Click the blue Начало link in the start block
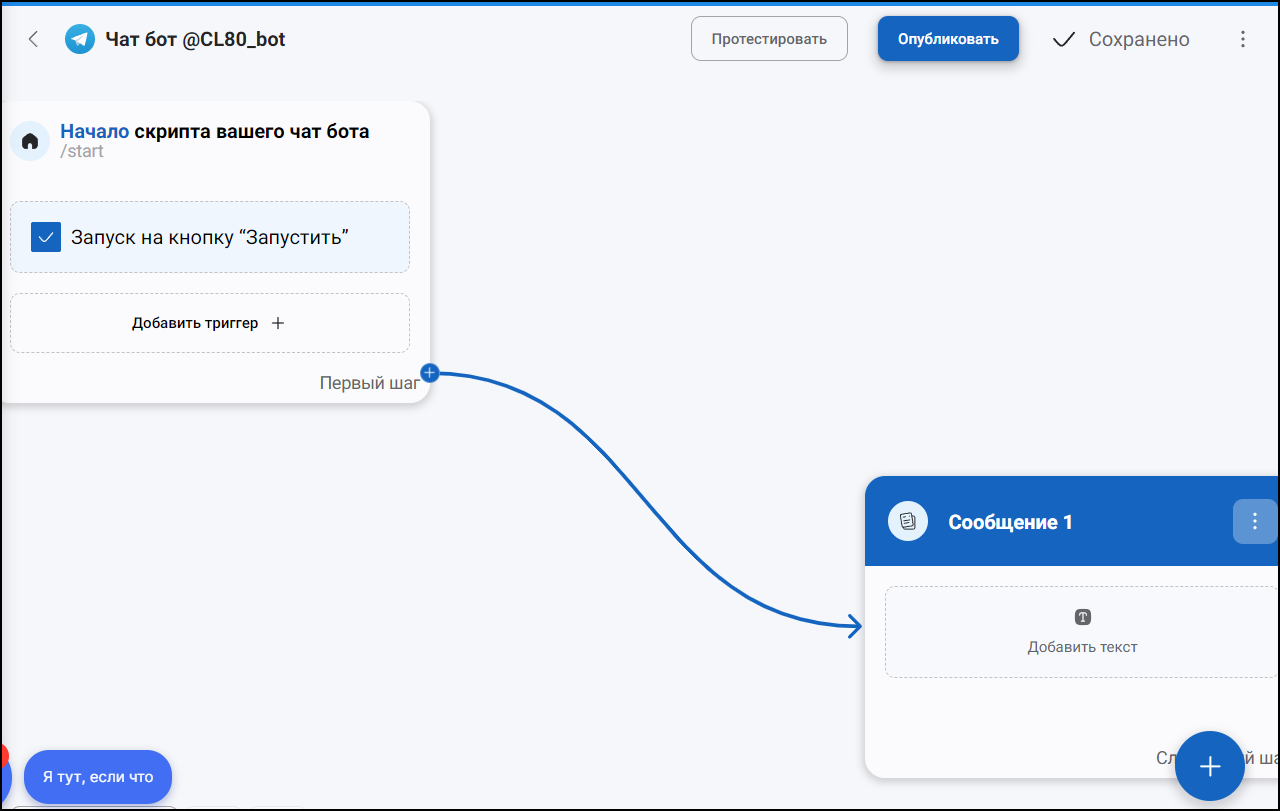The height and width of the screenshot is (811, 1280). click(x=95, y=131)
